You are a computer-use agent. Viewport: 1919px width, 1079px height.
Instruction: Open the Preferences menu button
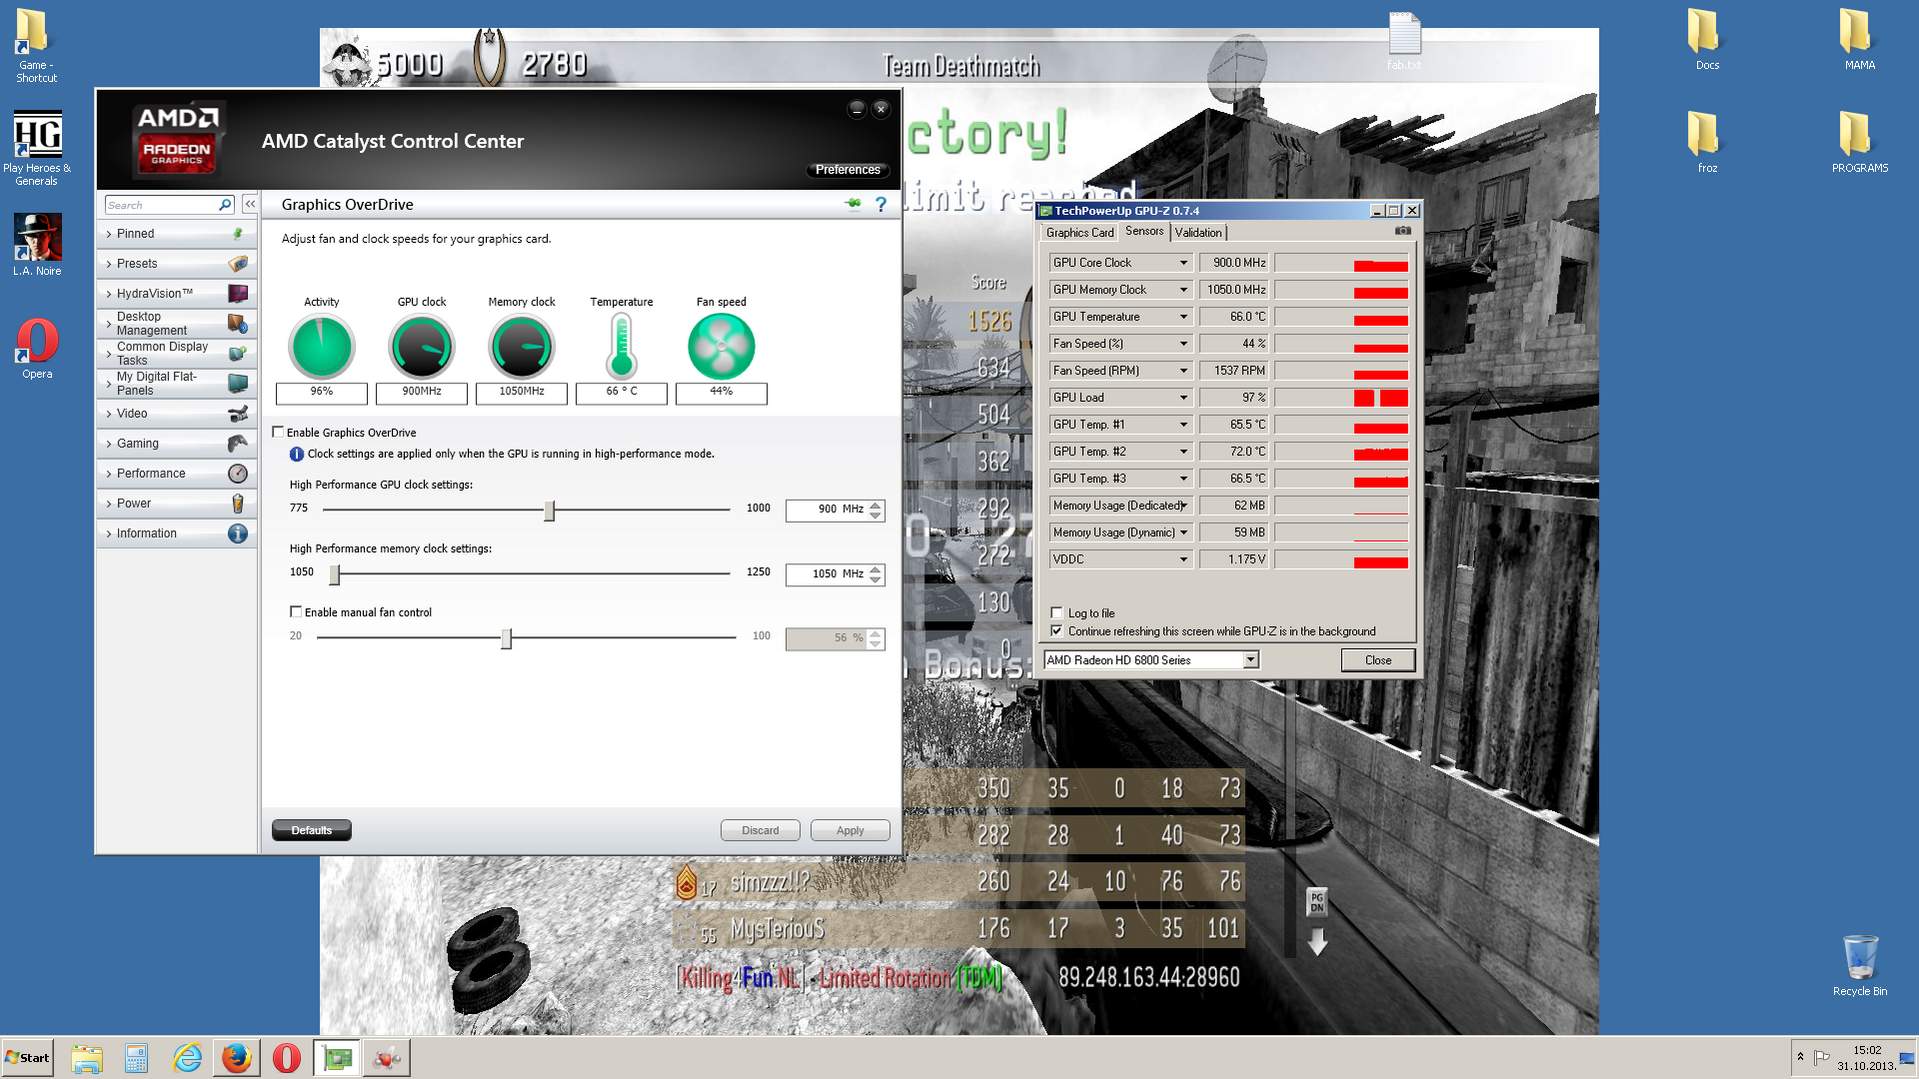847,170
